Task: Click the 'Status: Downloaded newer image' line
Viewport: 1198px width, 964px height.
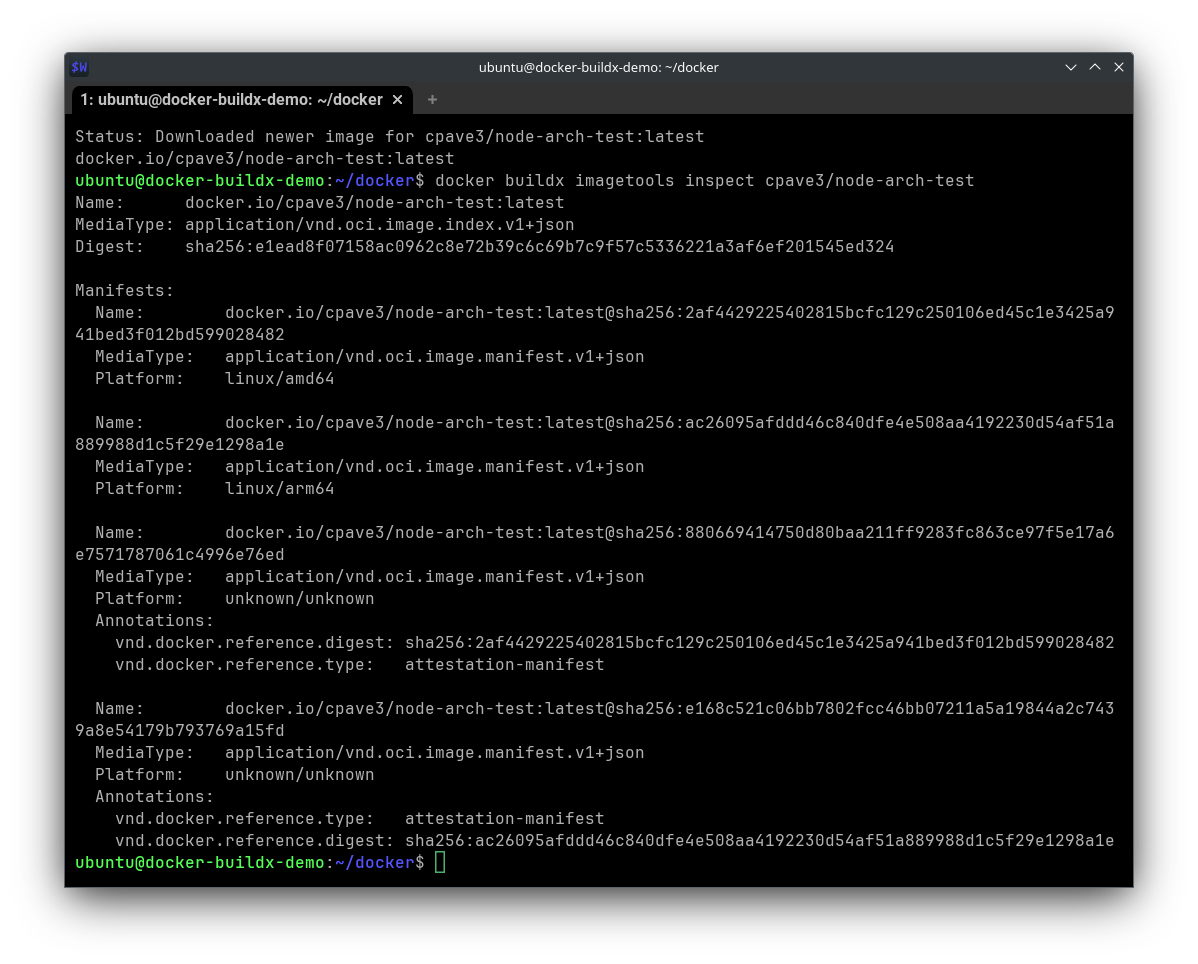Action: [x=389, y=136]
